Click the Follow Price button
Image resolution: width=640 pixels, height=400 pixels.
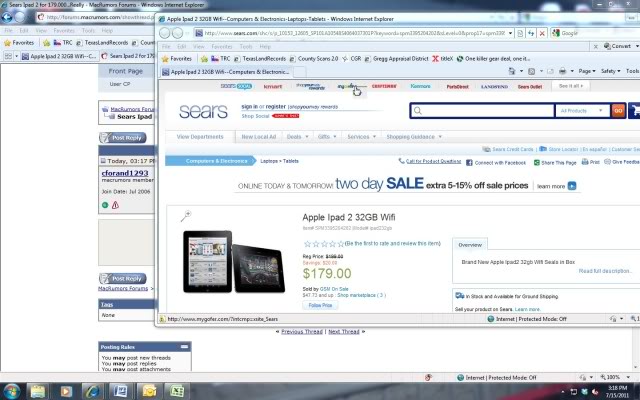click(320, 305)
